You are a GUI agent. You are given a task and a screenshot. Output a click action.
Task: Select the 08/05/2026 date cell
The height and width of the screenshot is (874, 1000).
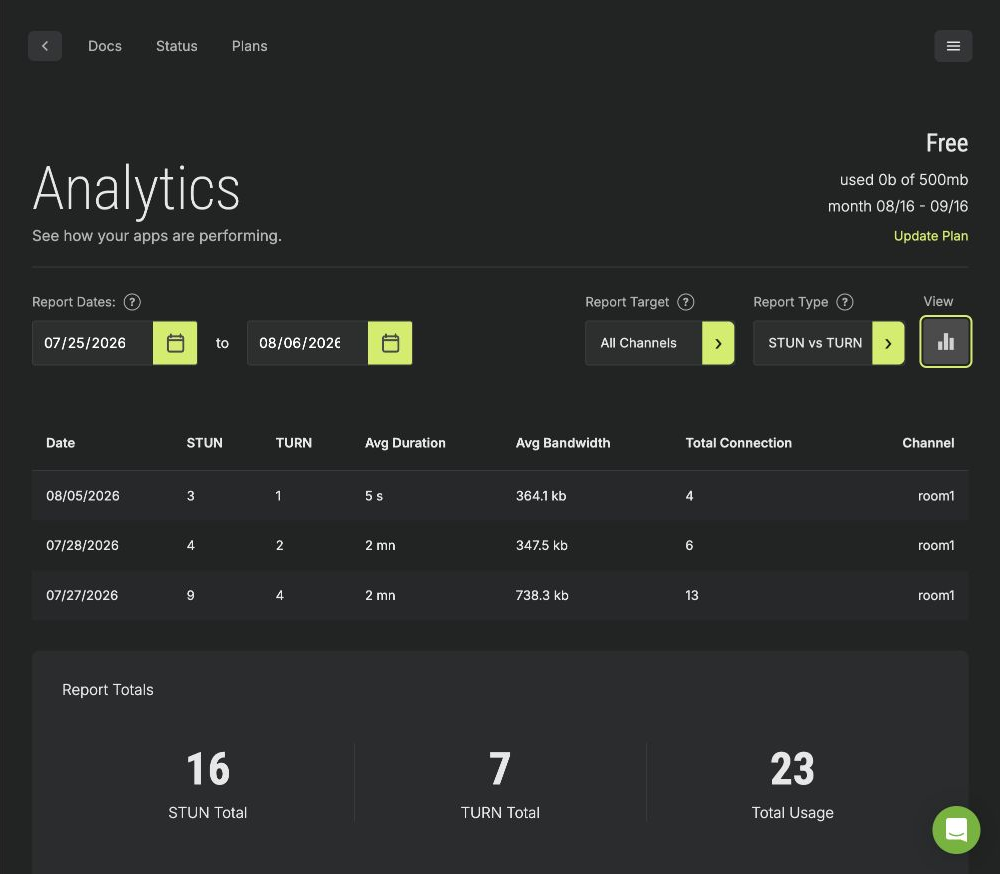(83, 496)
